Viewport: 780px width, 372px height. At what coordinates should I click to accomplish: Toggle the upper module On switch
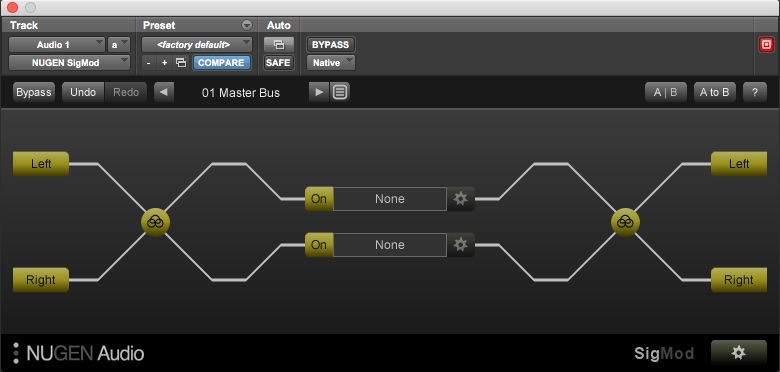(x=319, y=199)
